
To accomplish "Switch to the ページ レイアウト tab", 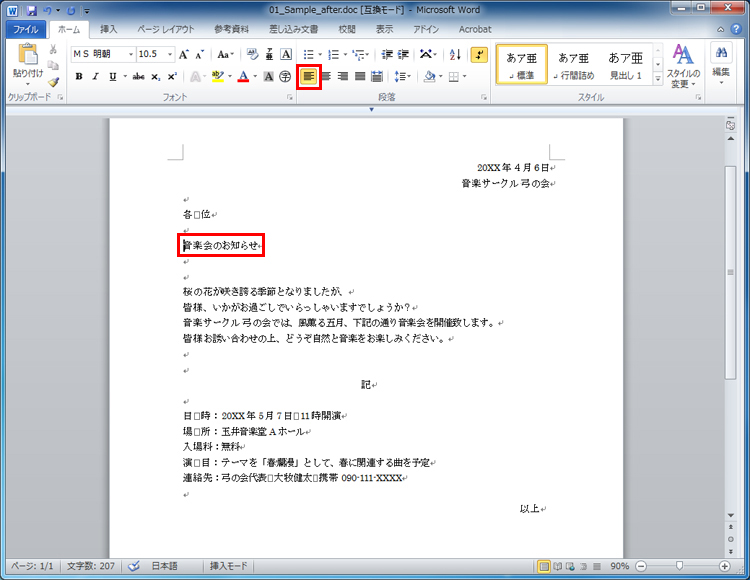I will (166, 29).
